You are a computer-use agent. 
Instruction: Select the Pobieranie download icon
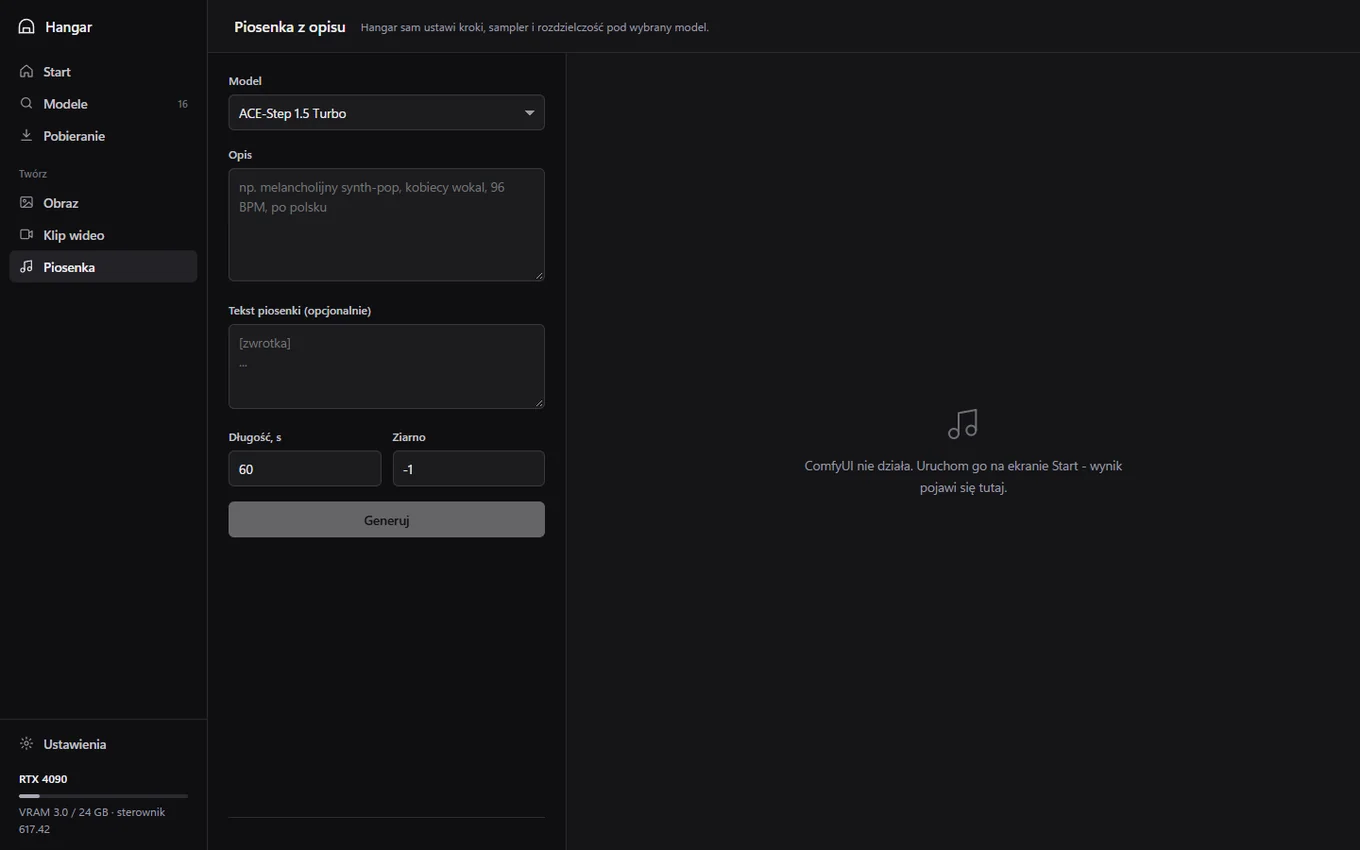[x=27, y=136]
